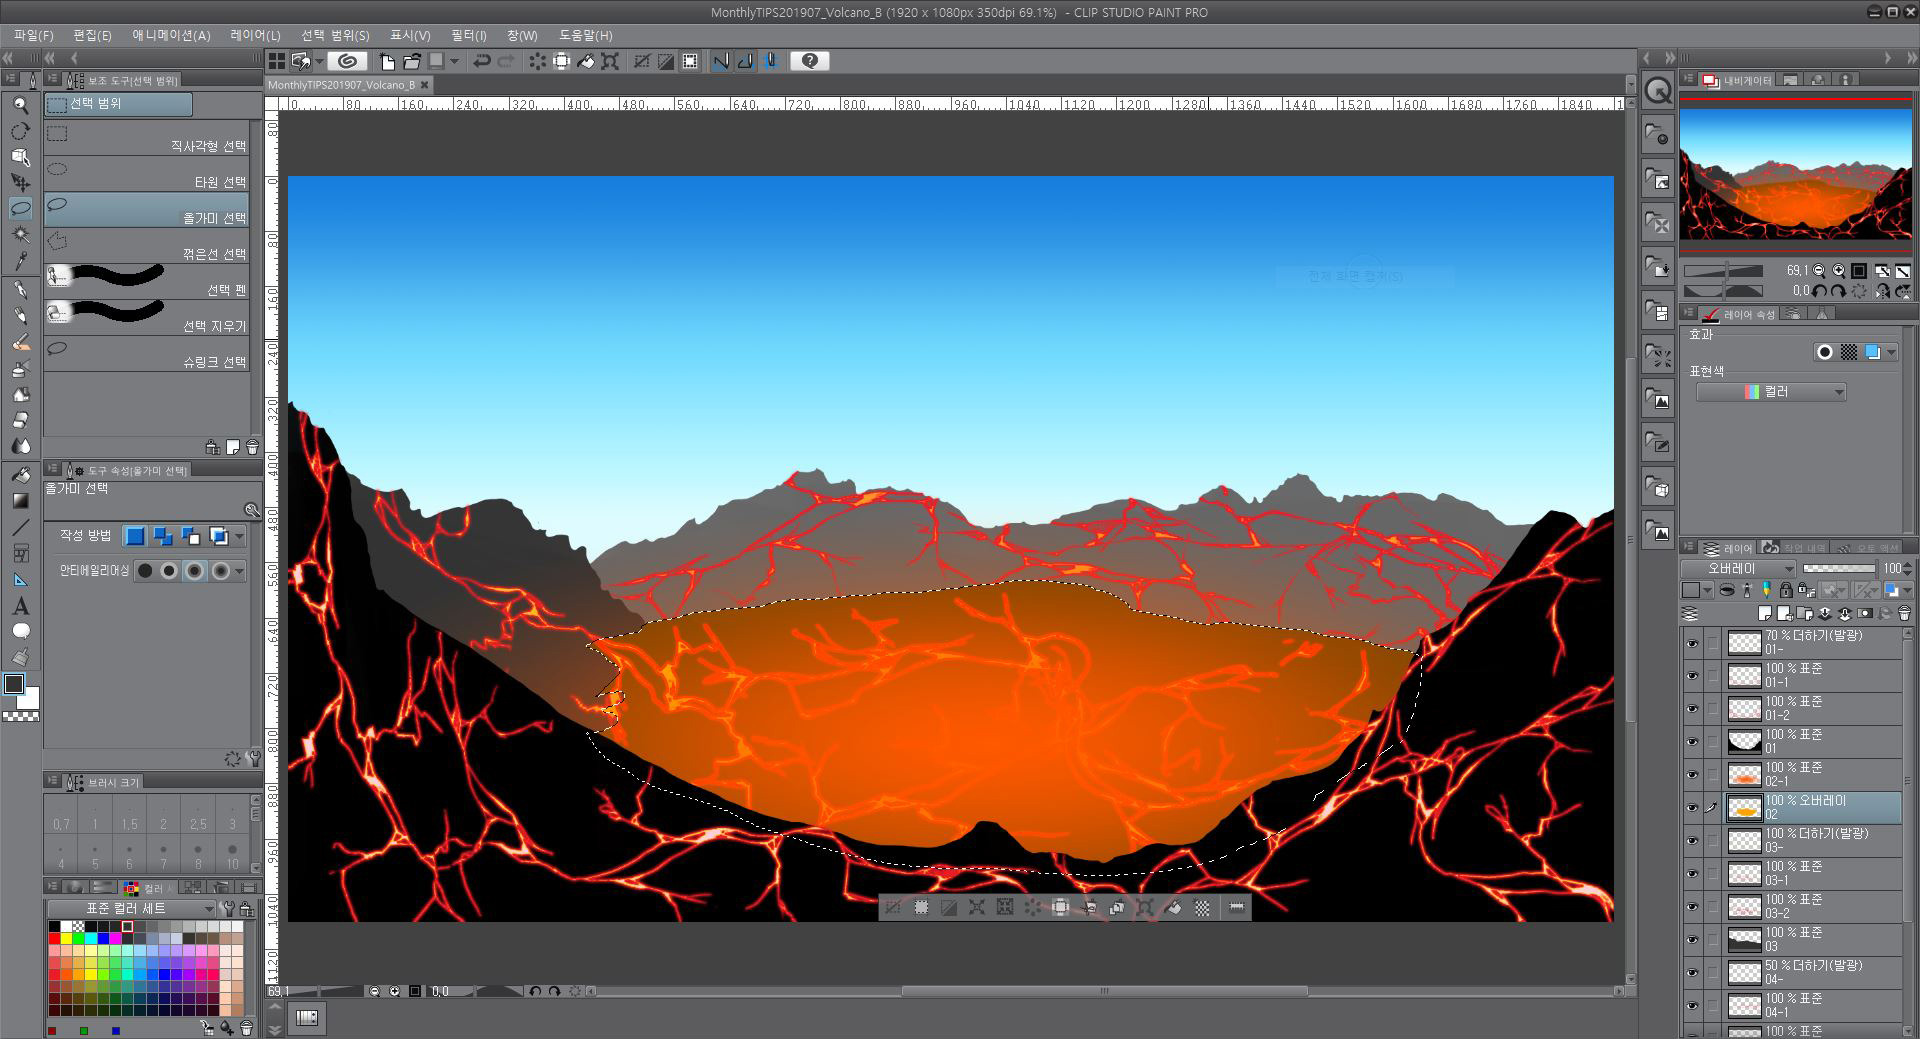Enable Lock Layer in the Layers panel

[x=1787, y=590]
